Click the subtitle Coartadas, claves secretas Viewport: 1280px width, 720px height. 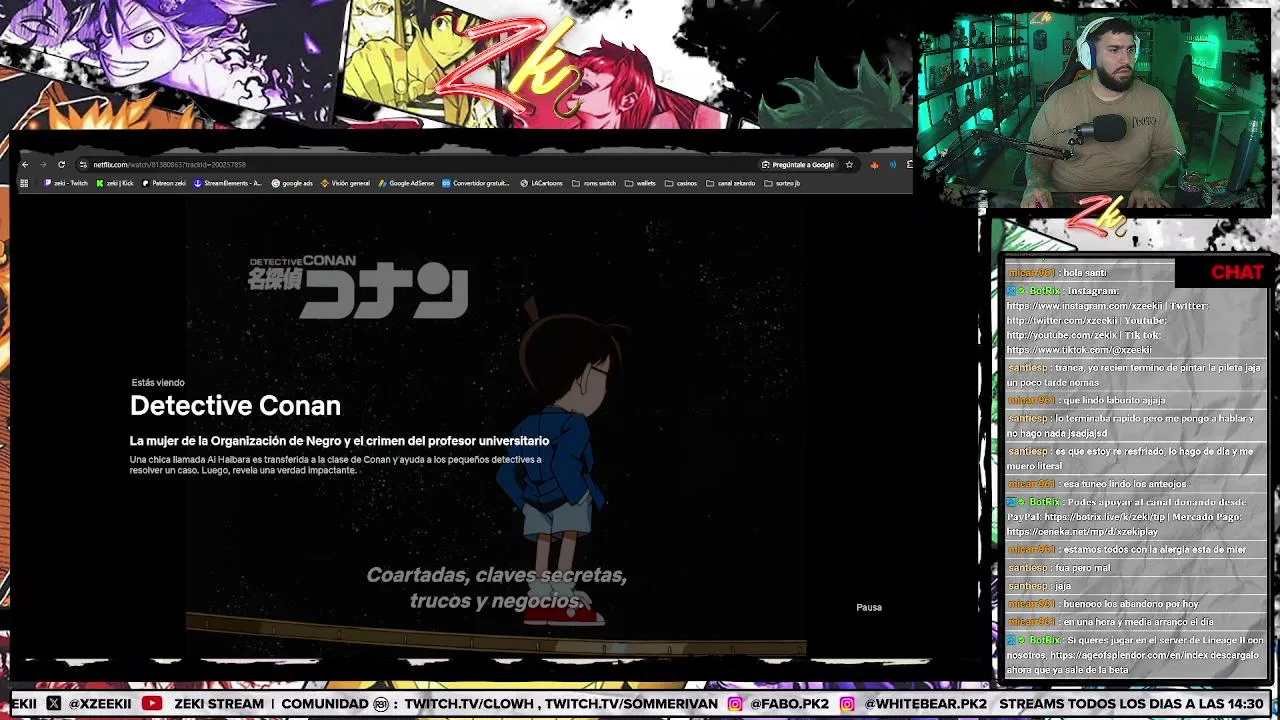tap(496, 575)
